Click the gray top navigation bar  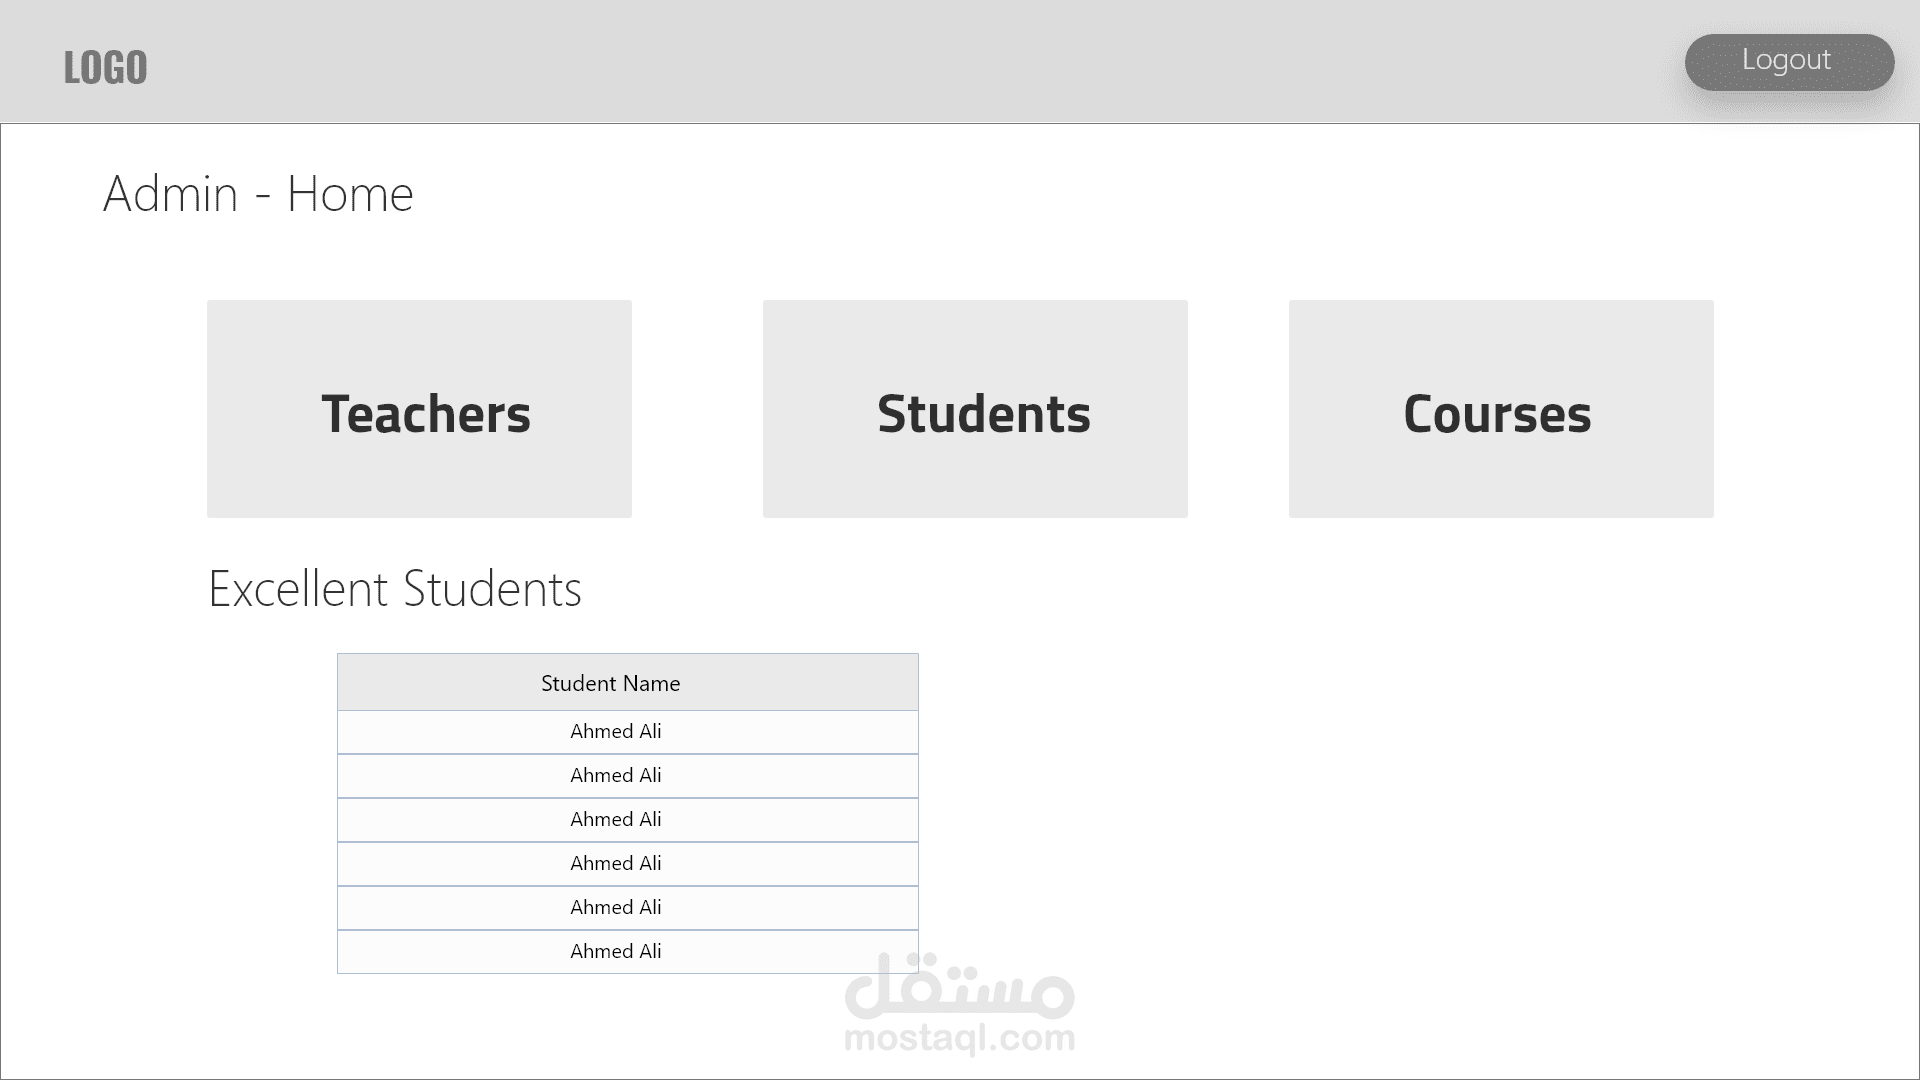[900, 62]
